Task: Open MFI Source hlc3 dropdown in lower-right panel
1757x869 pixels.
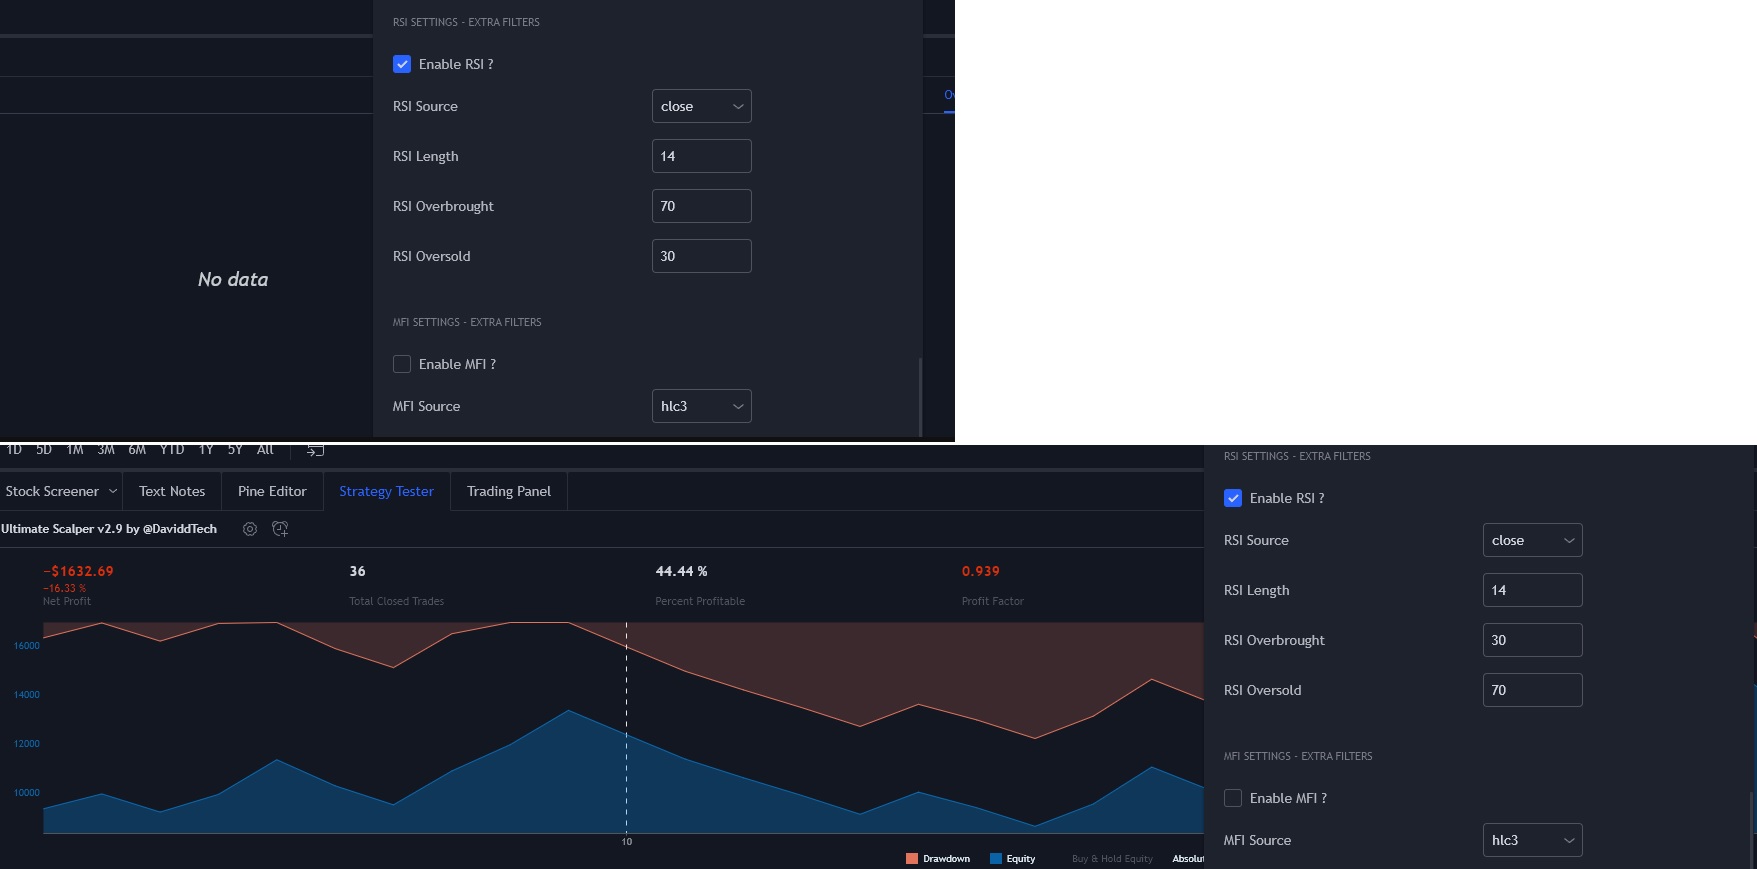Action: [1532, 840]
